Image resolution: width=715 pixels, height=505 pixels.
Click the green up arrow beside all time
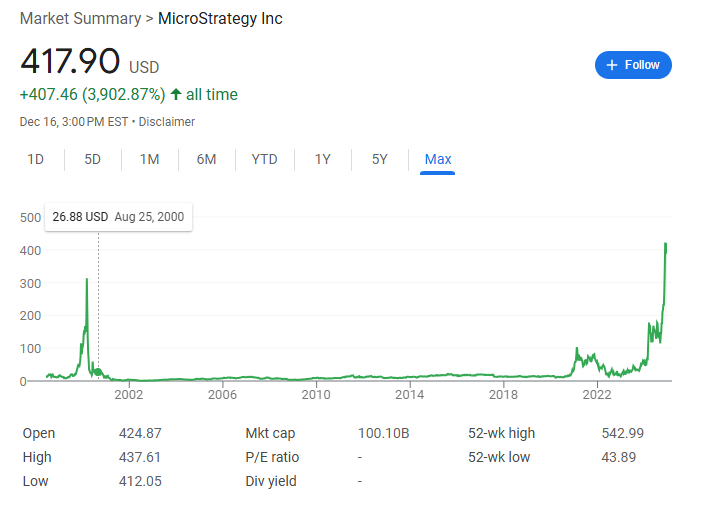(176, 95)
